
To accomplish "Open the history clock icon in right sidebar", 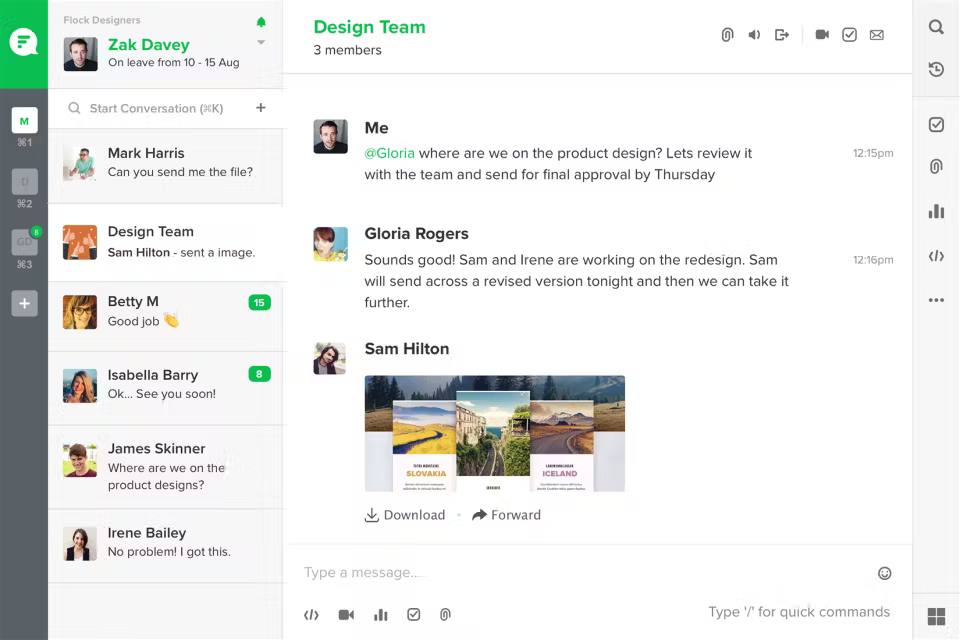I will (x=936, y=69).
